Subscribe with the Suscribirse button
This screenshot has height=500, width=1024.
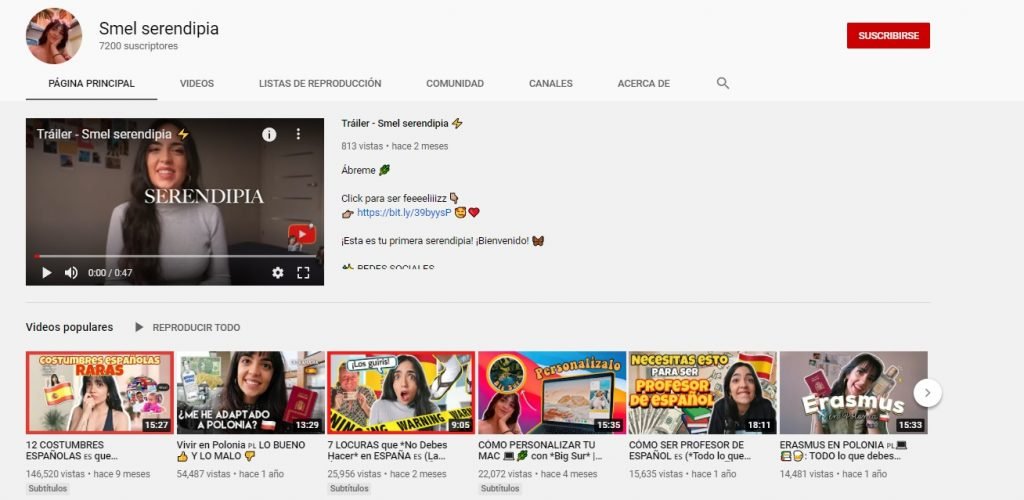coord(887,36)
